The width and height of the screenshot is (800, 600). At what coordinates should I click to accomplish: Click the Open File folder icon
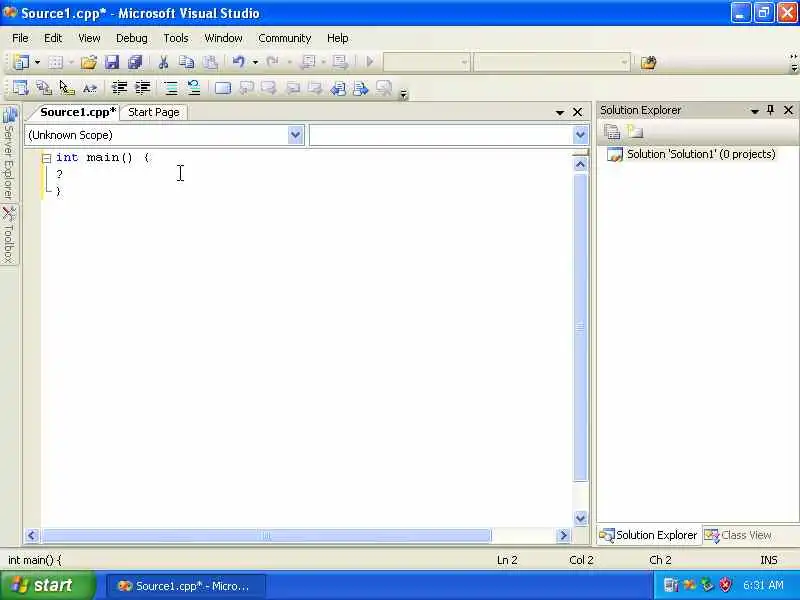click(x=88, y=62)
